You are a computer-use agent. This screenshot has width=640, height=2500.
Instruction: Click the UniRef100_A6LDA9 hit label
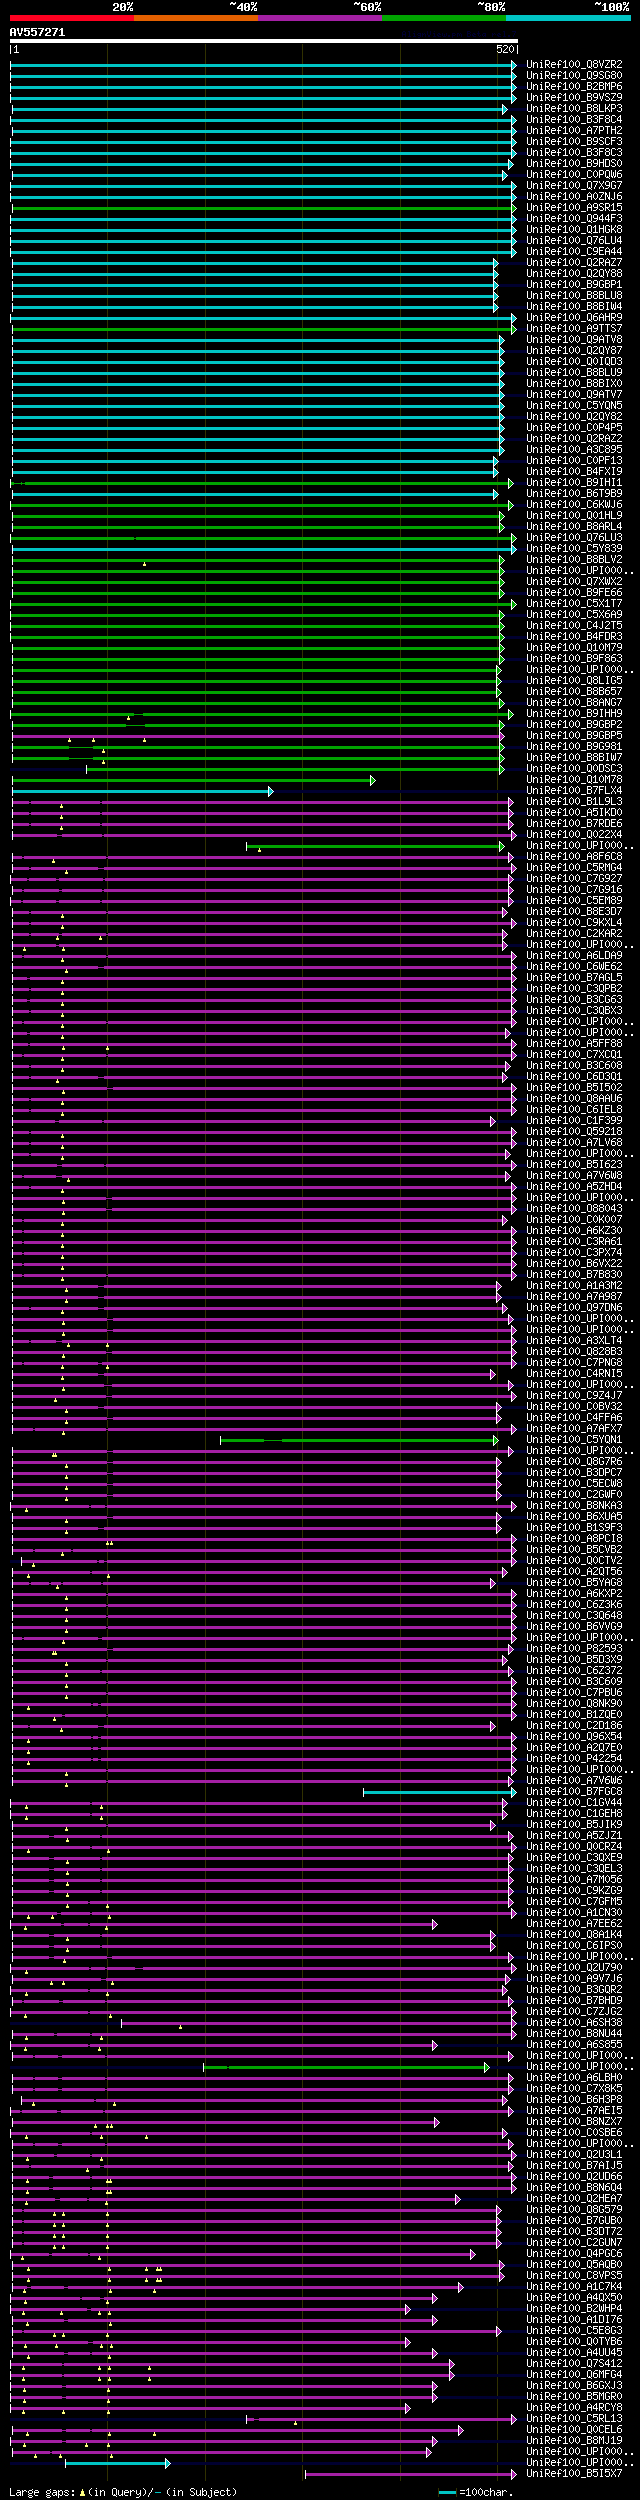[574, 956]
